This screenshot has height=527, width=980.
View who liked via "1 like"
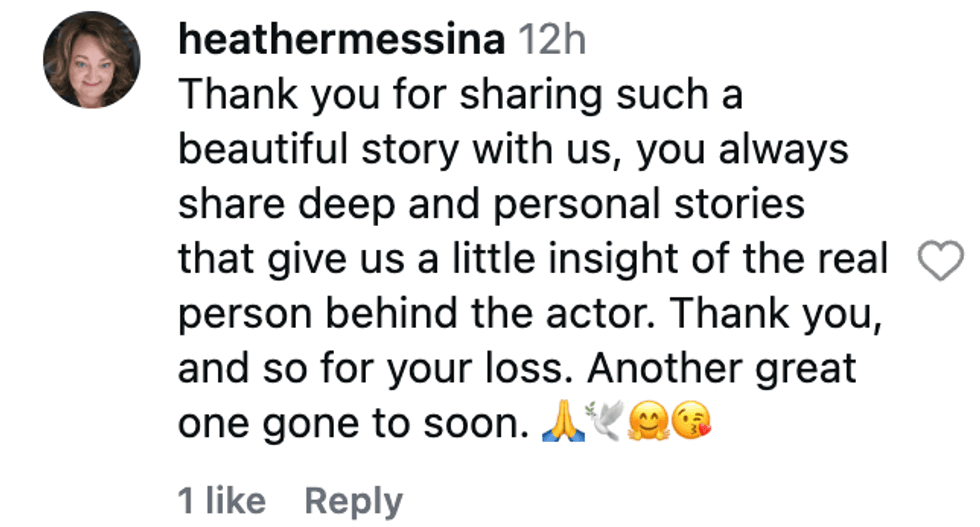221,500
